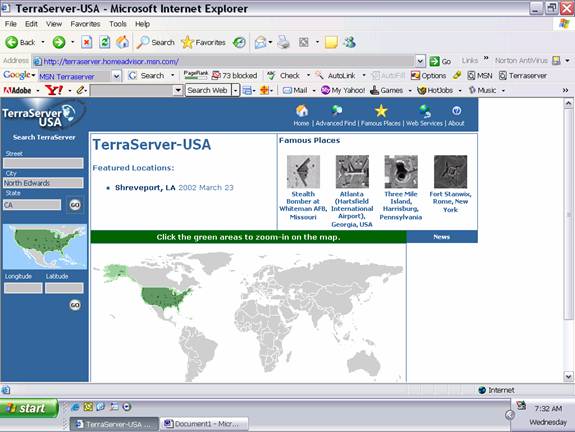The image size is (575, 432).
Task: Click the MSN bookmark button
Action: [x=480, y=76]
